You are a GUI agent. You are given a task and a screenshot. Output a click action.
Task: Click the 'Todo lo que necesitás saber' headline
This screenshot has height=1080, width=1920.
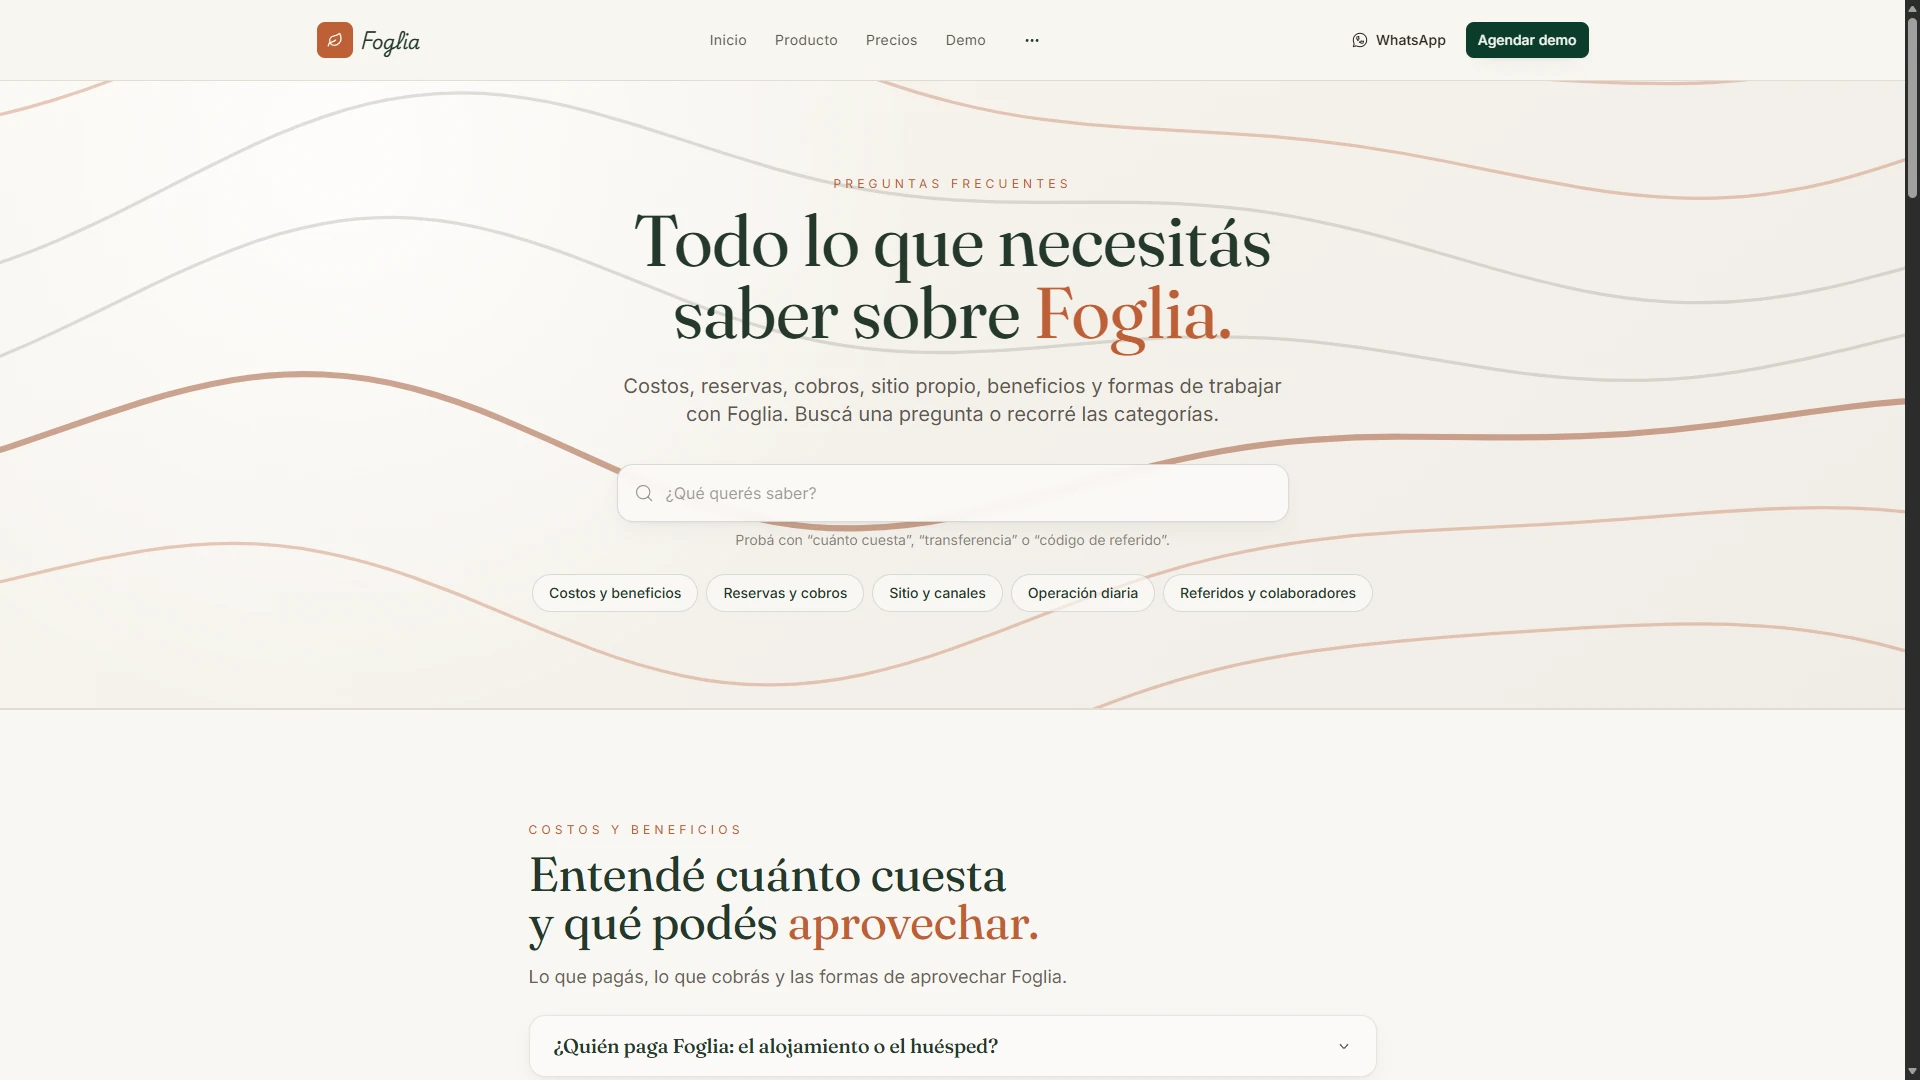tap(953, 279)
